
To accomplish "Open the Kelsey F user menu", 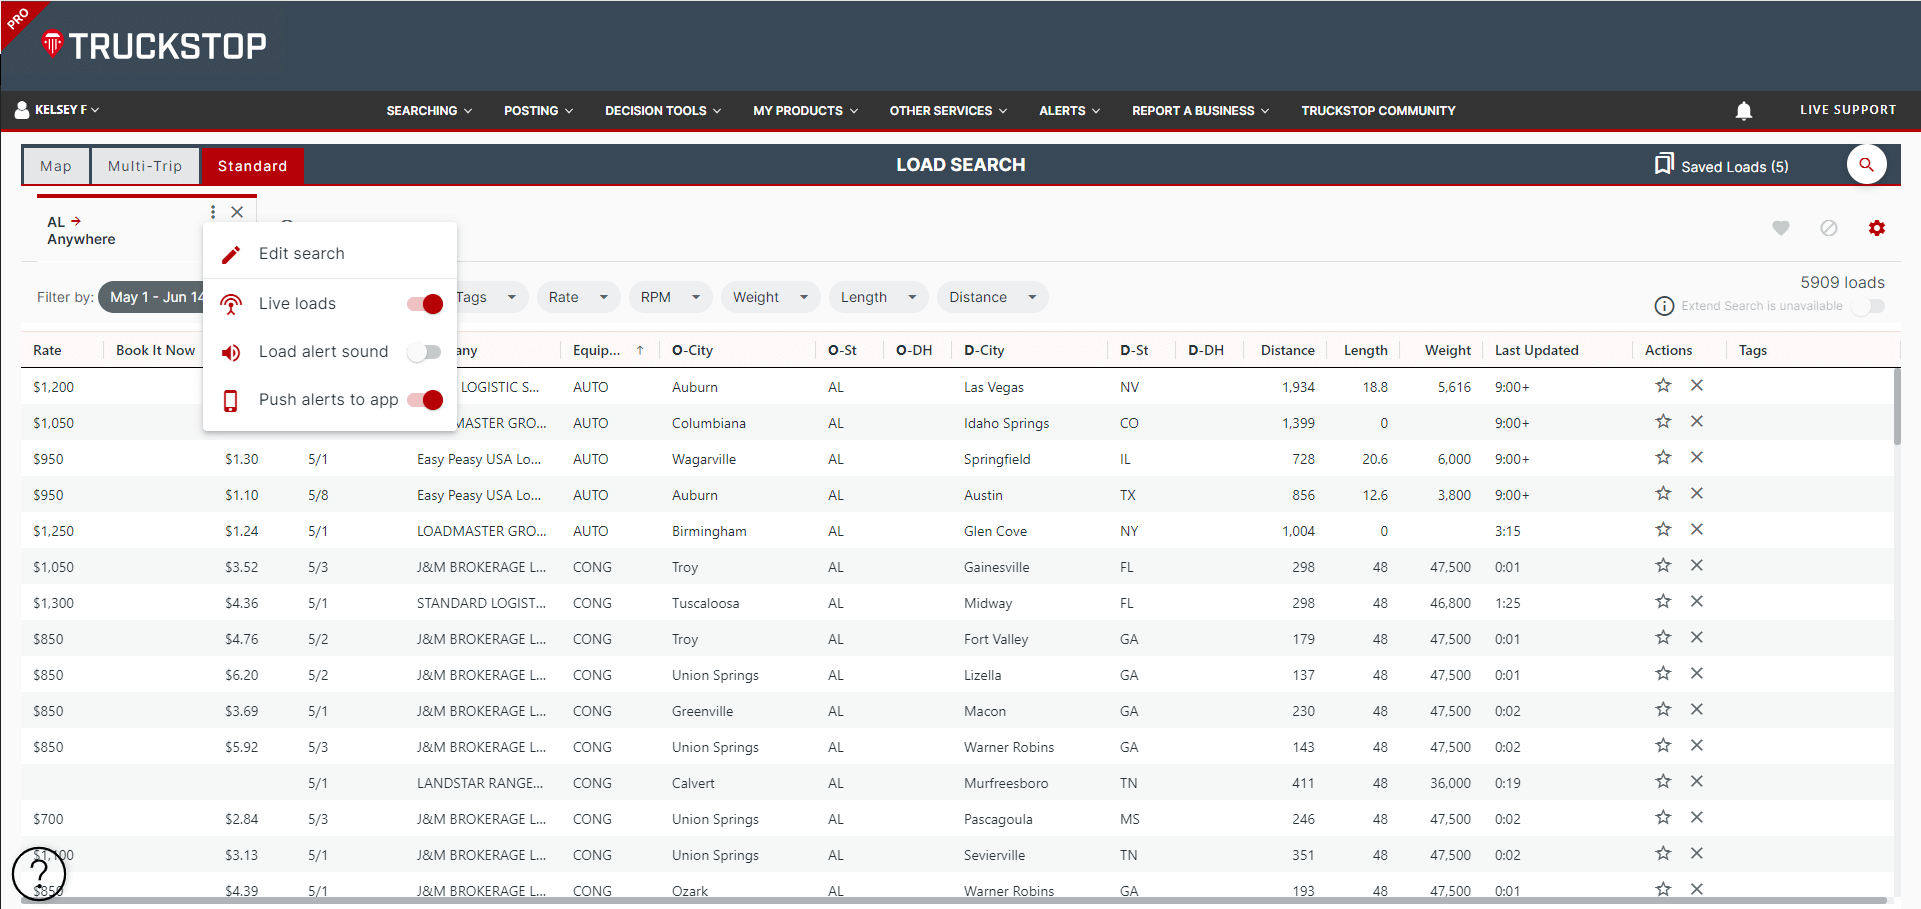I will [57, 110].
